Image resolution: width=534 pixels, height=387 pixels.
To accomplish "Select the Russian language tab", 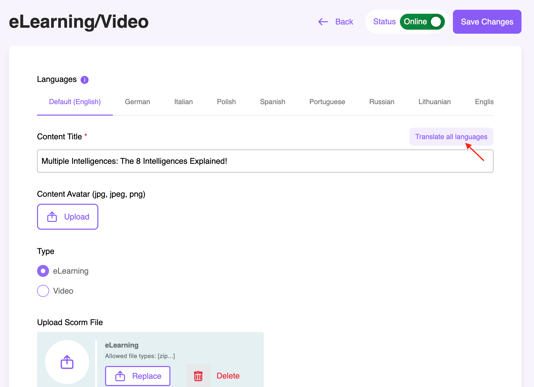I will 381,102.
